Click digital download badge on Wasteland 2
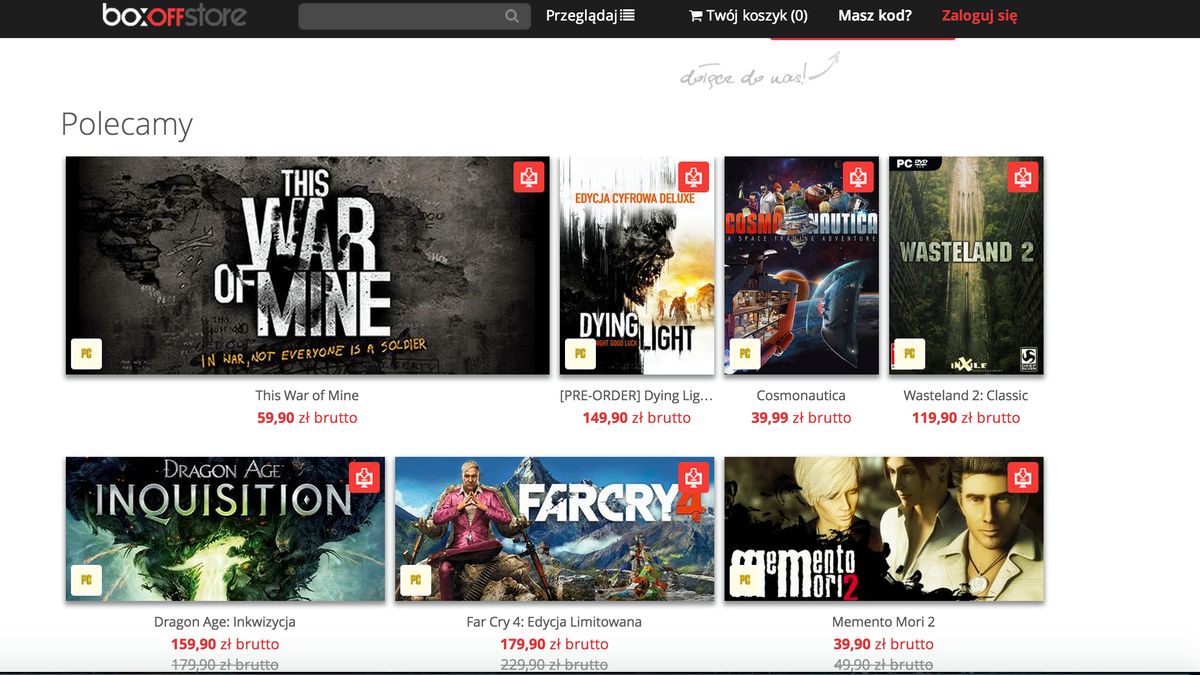This screenshot has height=675, width=1200. pos(1022,177)
